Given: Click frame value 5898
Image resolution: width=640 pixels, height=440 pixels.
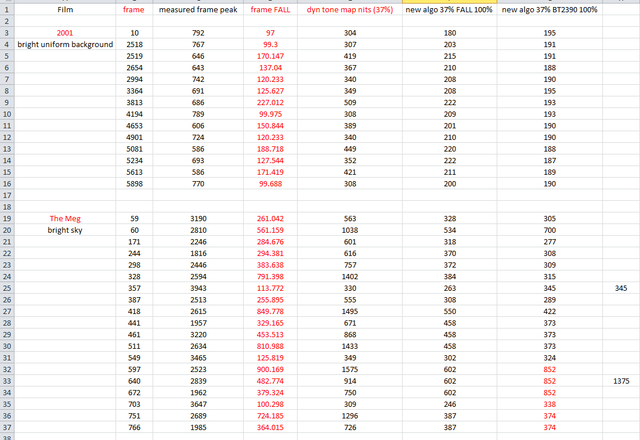Looking at the screenshot, I should point(134,184).
